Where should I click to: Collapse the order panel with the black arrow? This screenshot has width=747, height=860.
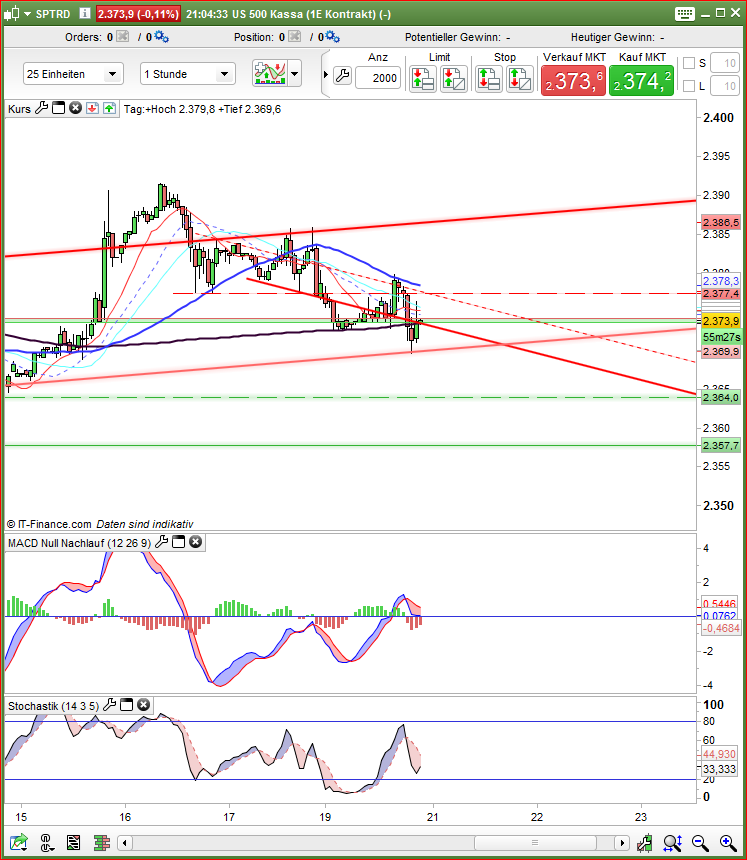point(326,75)
